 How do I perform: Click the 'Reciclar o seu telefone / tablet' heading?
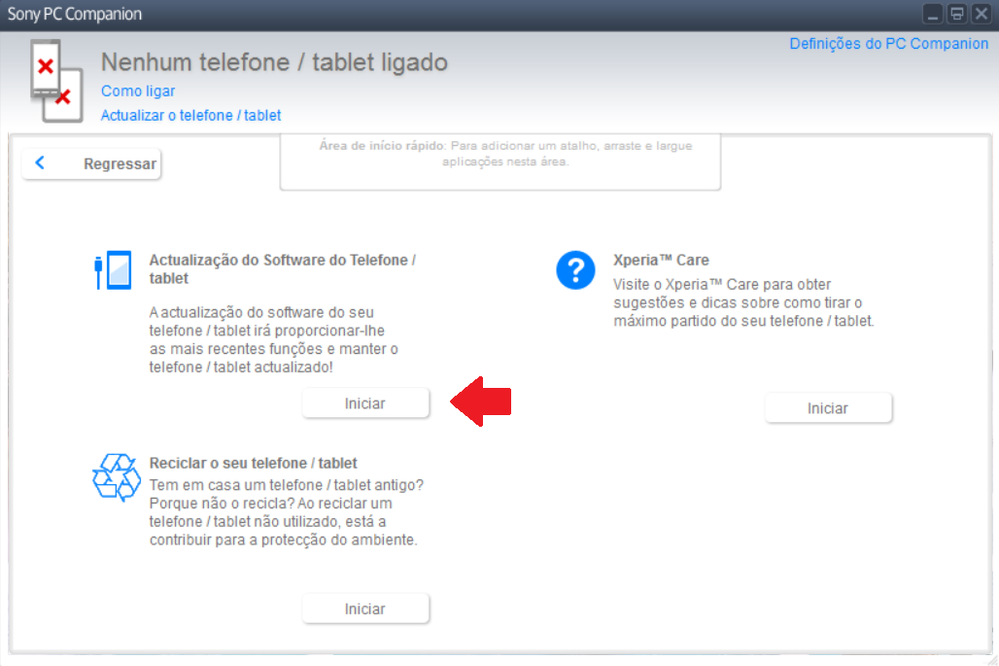(253, 463)
